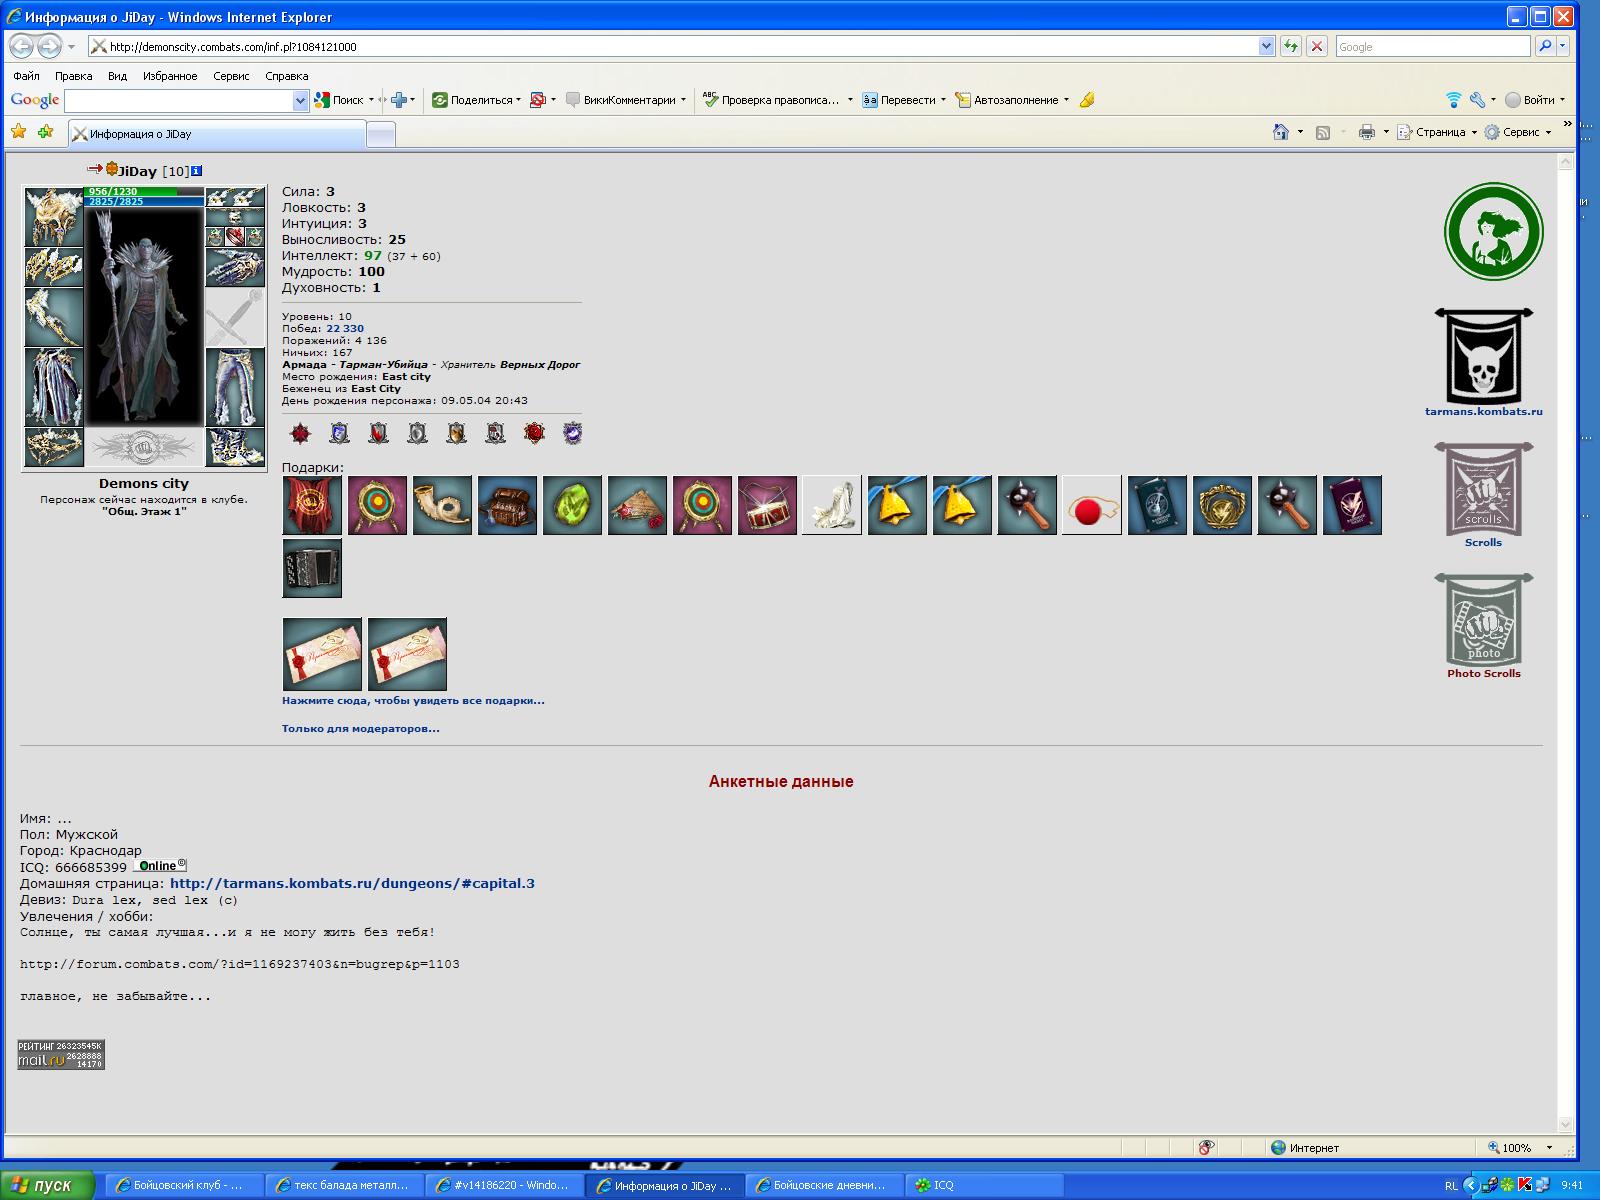Expand the Автозаполнение dropdown
1600x1200 pixels.
pos(1066,100)
